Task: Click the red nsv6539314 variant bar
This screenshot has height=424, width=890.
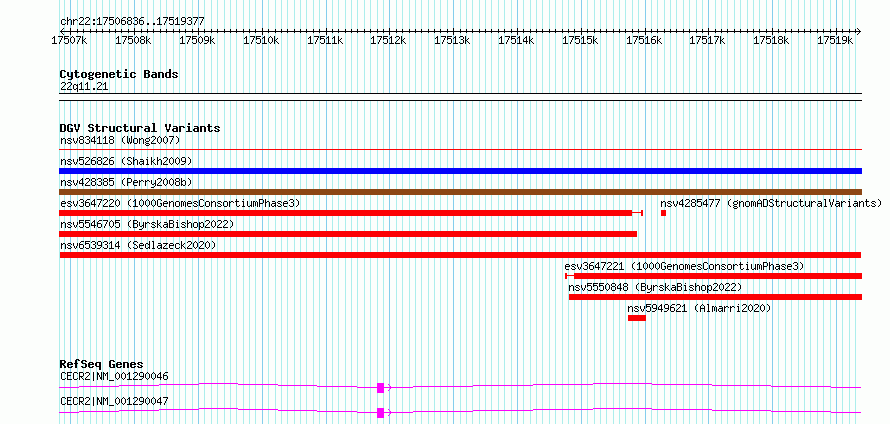Action: pos(460,255)
